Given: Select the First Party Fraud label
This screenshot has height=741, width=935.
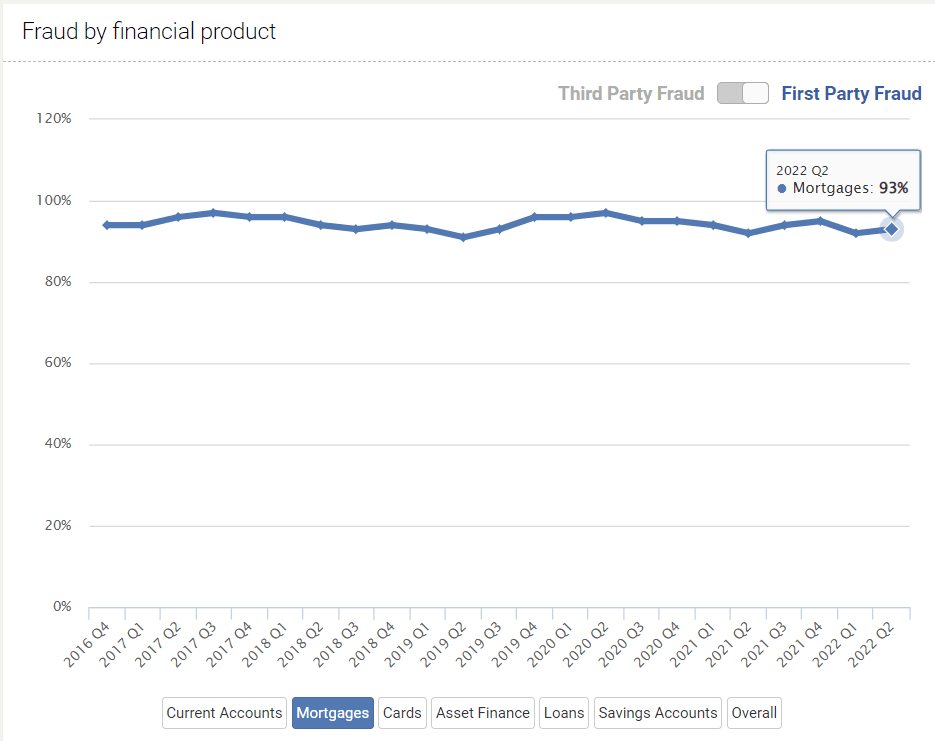Looking at the screenshot, I should [x=851, y=94].
